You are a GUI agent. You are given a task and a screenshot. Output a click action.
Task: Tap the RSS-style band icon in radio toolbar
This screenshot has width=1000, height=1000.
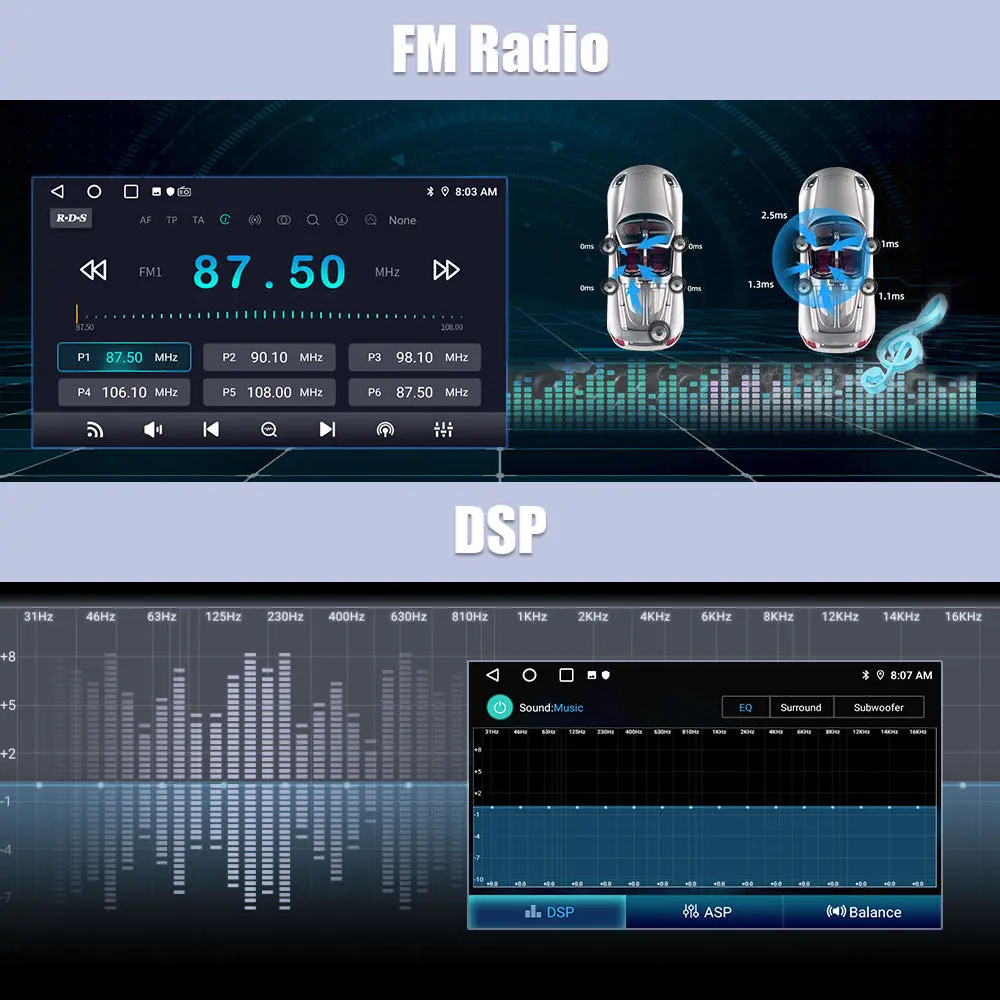pyautogui.click(x=95, y=429)
